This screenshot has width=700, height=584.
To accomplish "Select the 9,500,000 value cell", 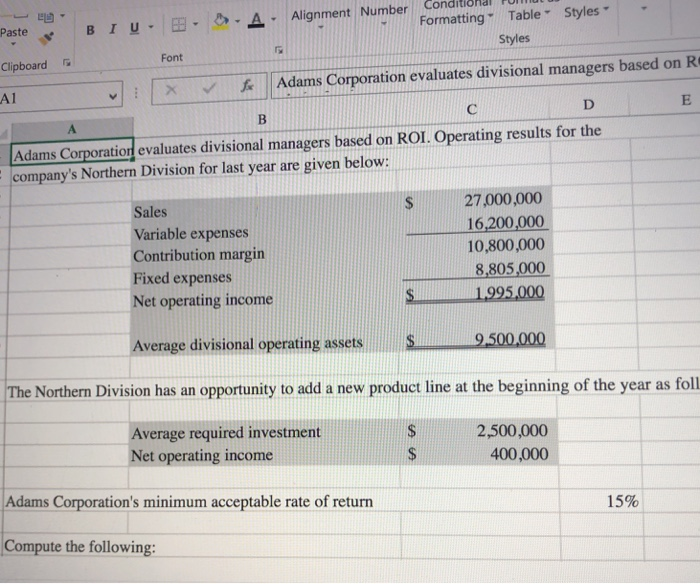I will point(510,339).
